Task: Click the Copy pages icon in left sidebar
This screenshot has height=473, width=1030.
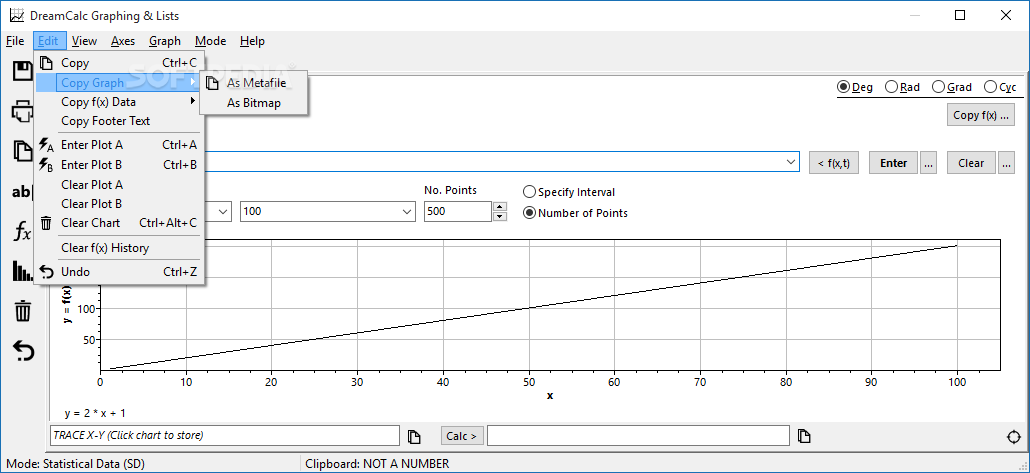Action: (x=24, y=151)
